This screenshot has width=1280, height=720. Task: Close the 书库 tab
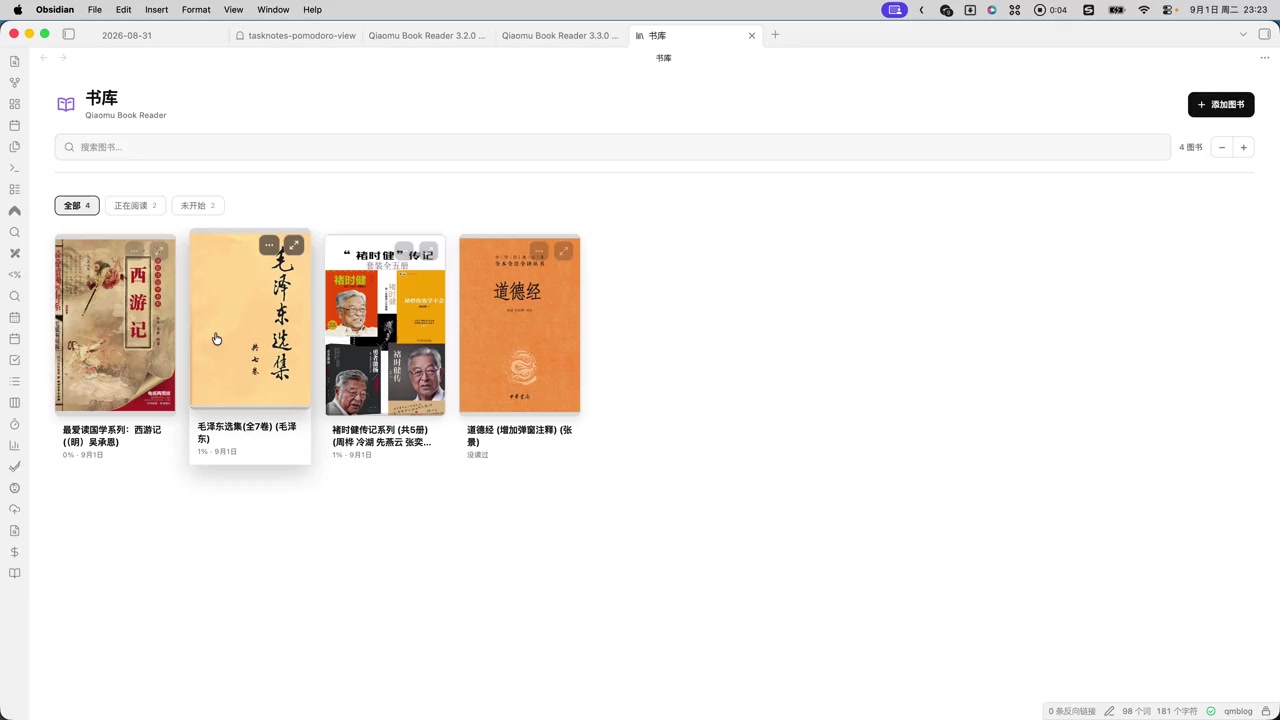[x=752, y=35]
